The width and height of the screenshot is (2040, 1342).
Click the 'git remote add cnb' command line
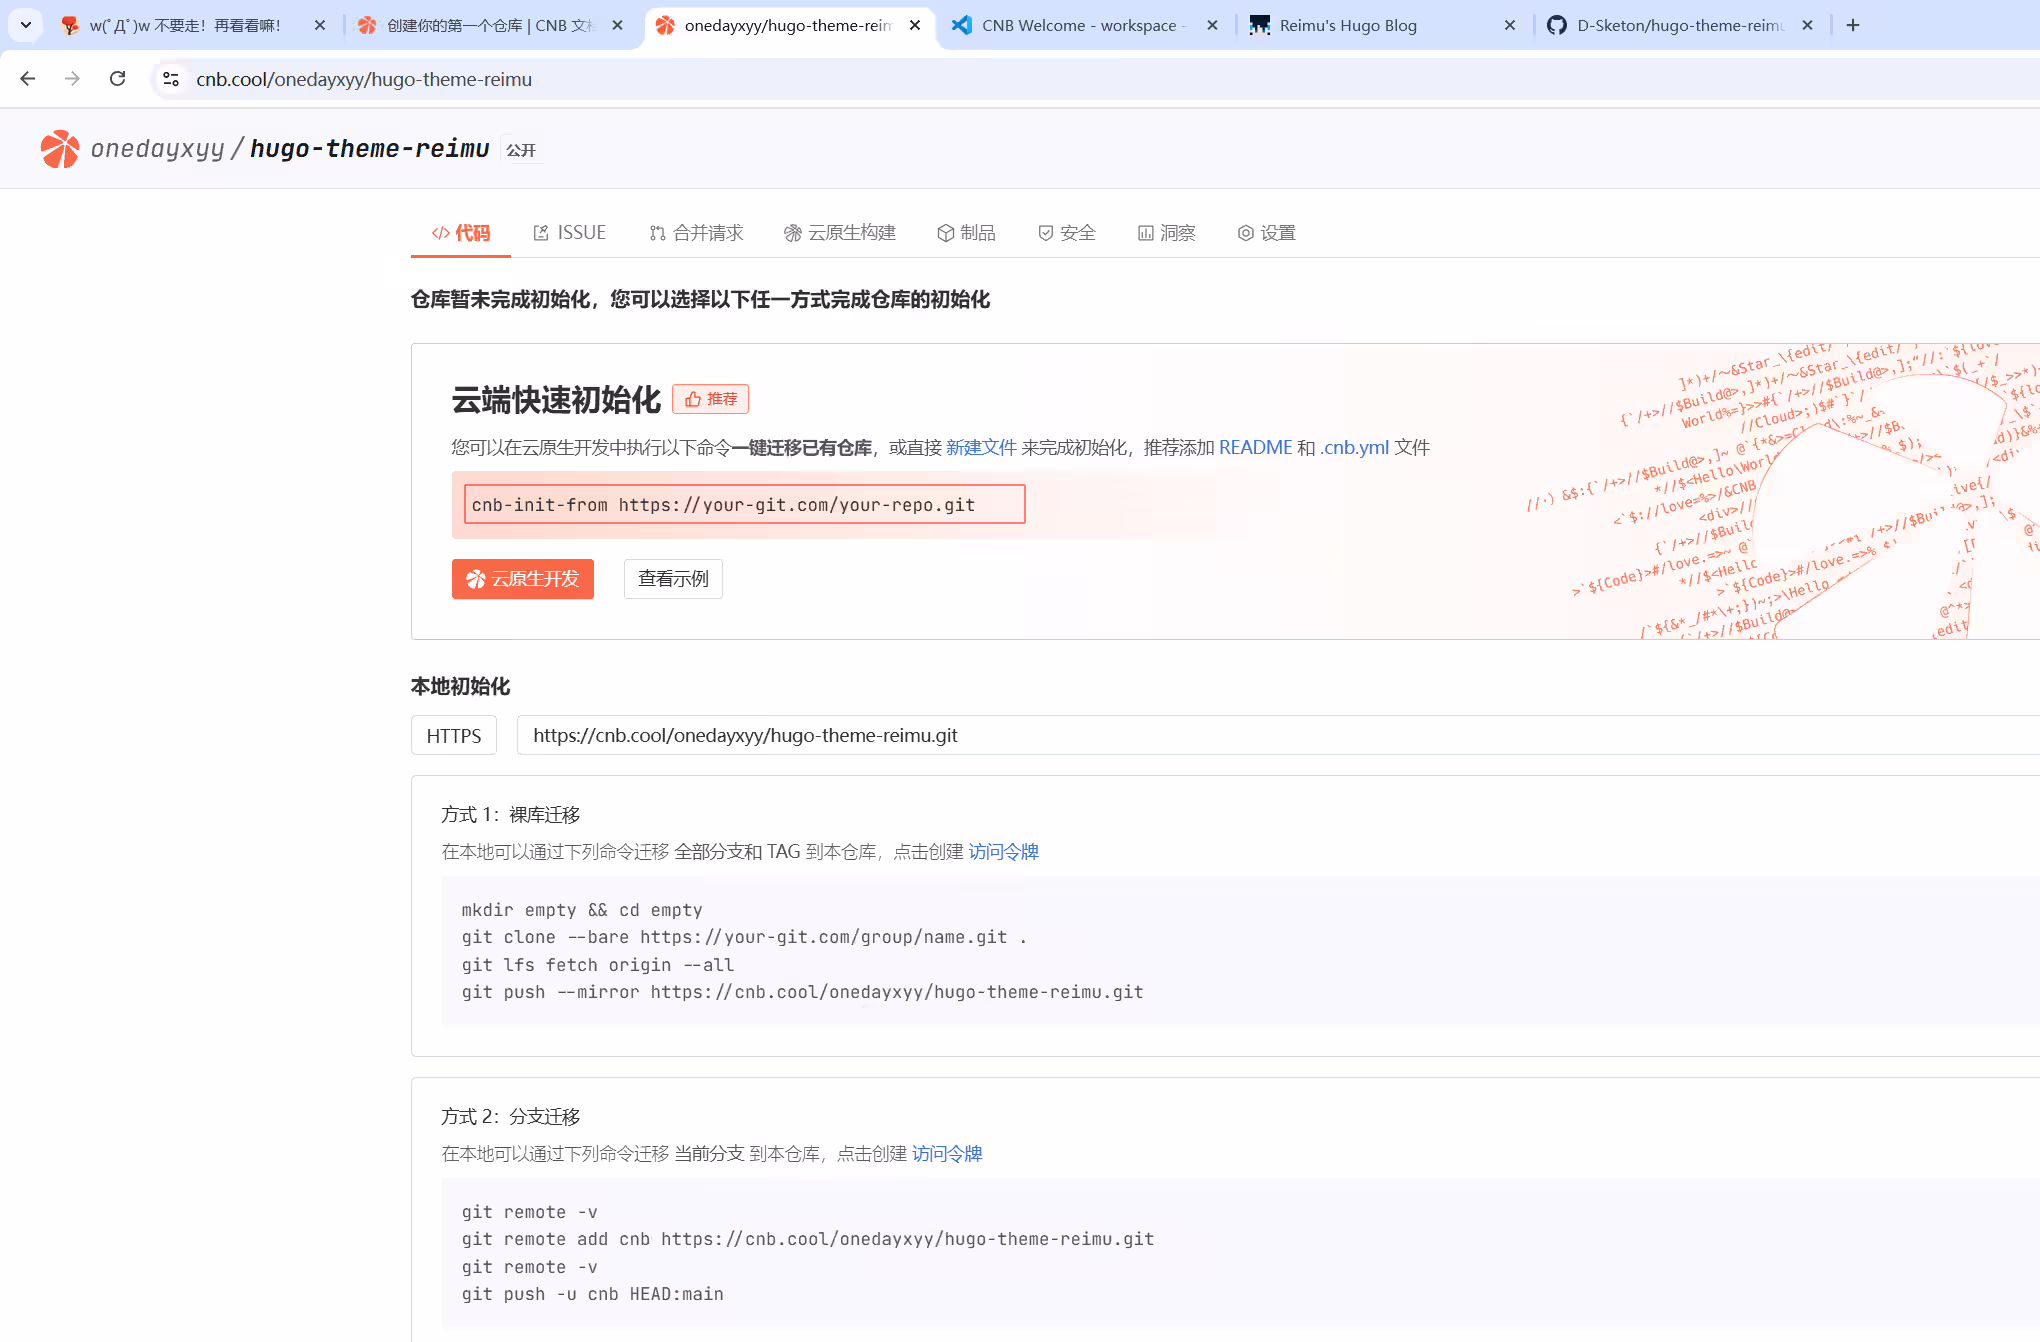click(808, 1239)
